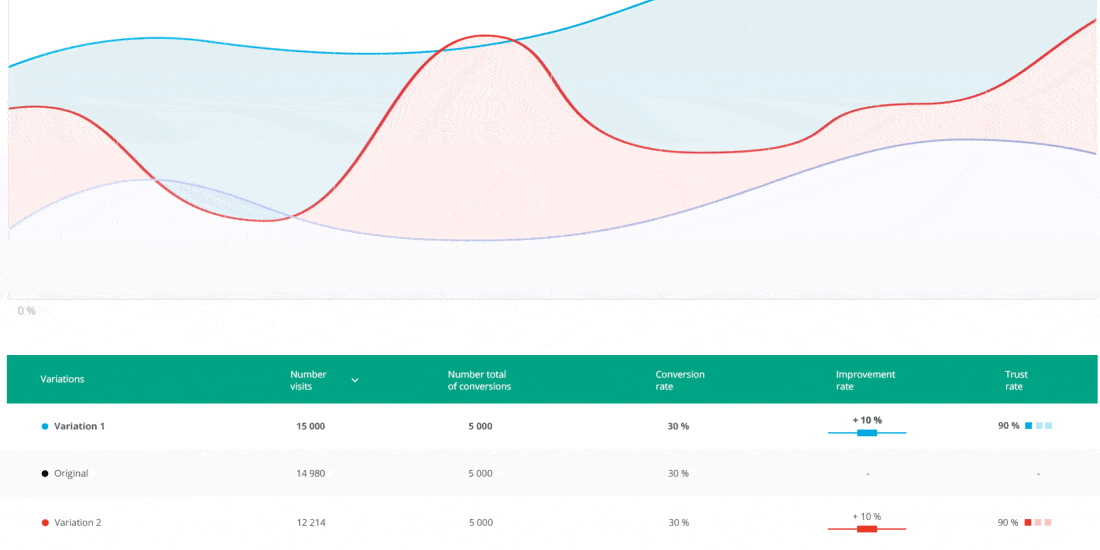Click the blue dot beside Variation 1
Screen dimensions: 1100x550
click(45, 426)
